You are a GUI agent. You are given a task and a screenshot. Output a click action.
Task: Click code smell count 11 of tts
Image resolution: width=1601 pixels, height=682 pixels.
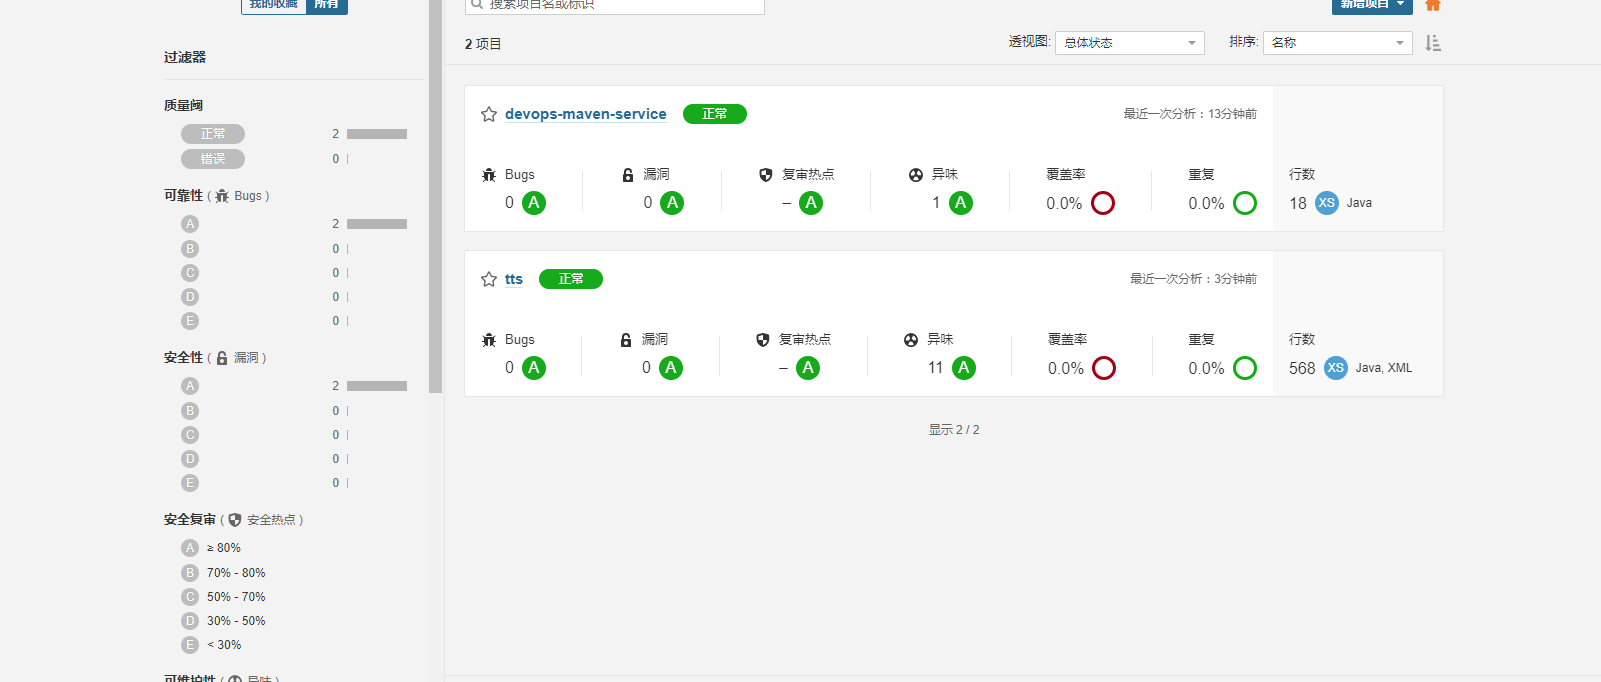(935, 368)
